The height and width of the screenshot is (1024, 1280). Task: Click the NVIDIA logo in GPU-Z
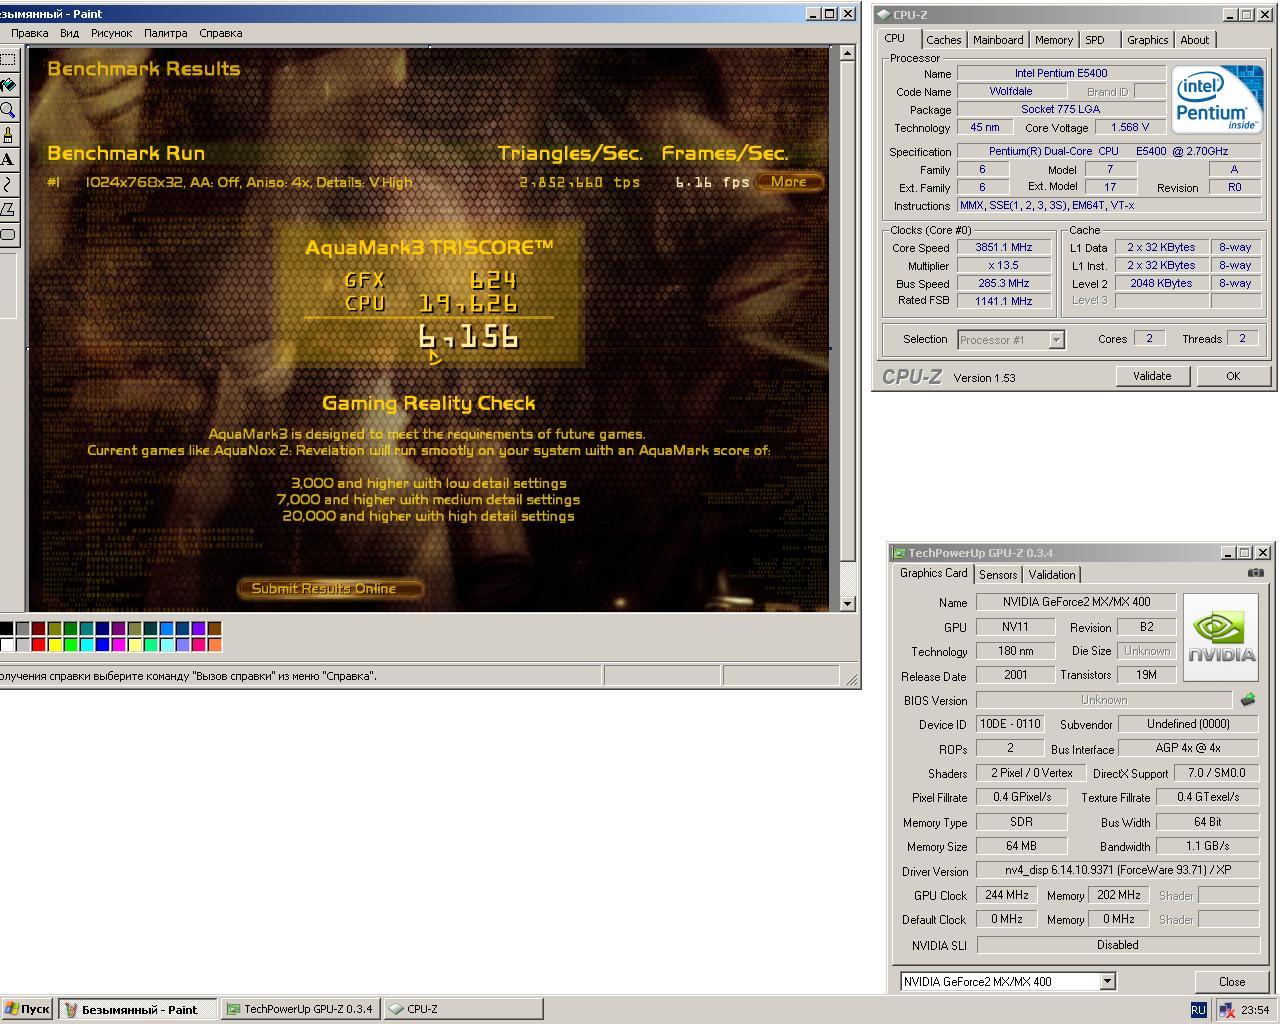click(1221, 637)
